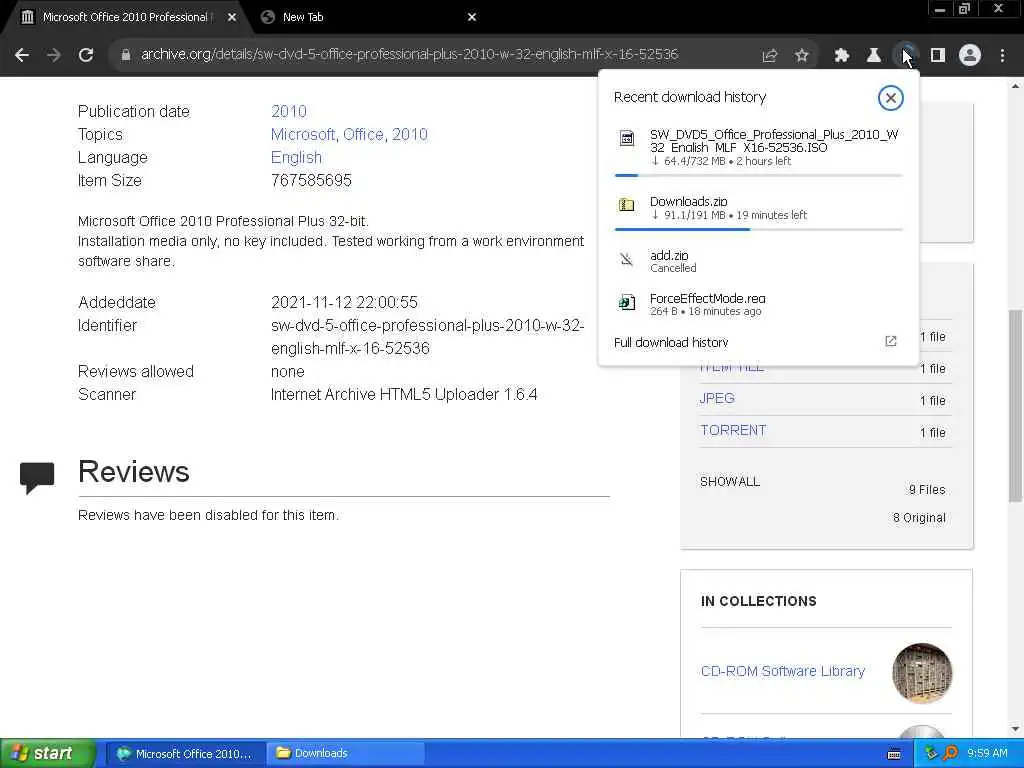Click the keyboard icon in taskbar

[x=895, y=754]
